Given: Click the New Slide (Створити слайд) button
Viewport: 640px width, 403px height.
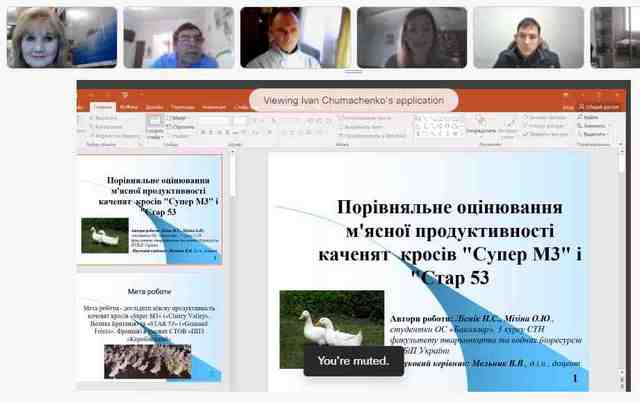Looking at the screenshot, I should point(155,127).
